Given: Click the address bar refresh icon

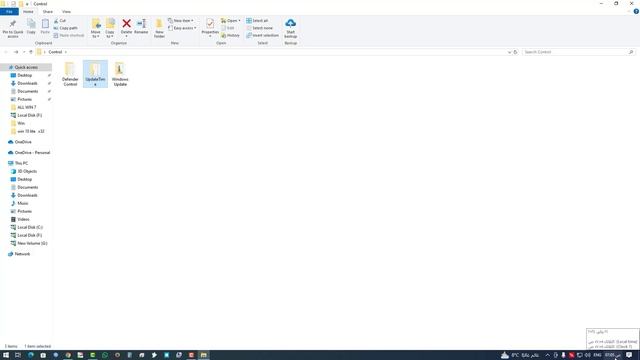Looking at the screenshot, I should [516, 52].
